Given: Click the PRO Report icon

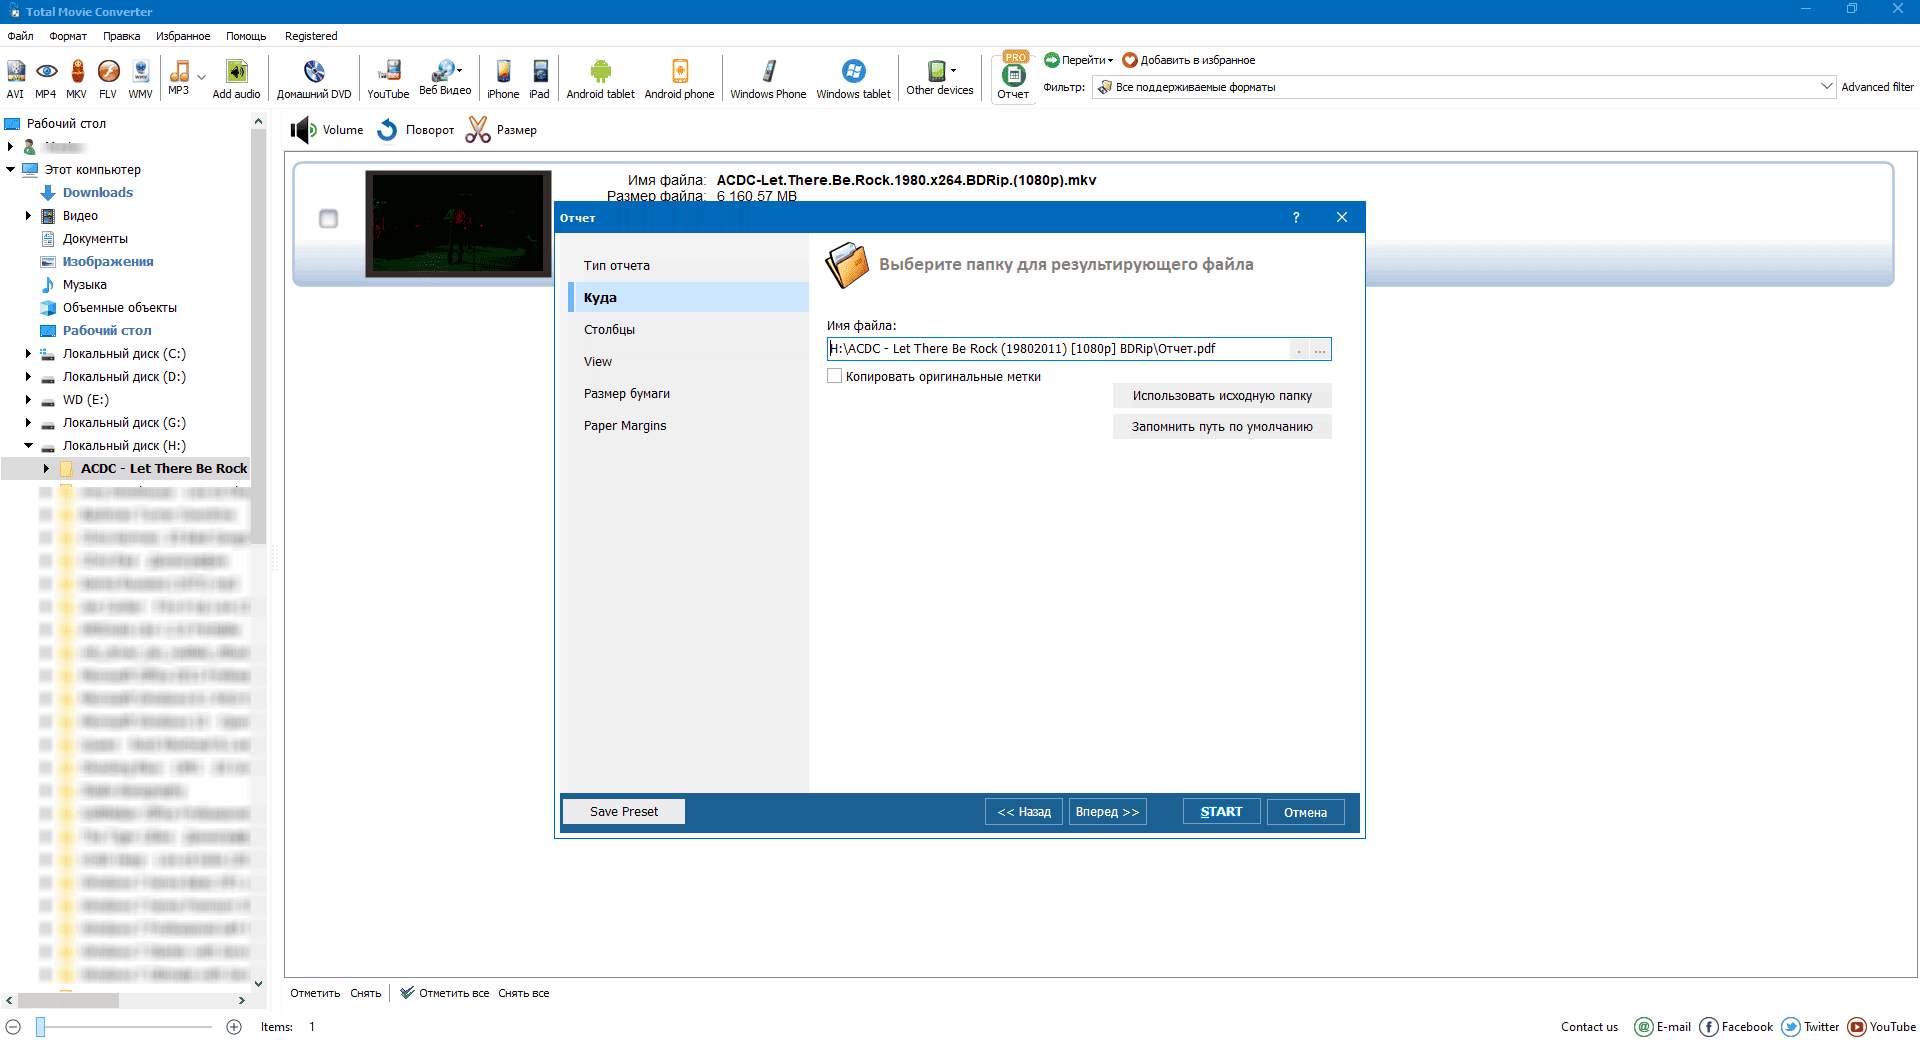Looking at the screenshot, I should (x=1013, y=76).
